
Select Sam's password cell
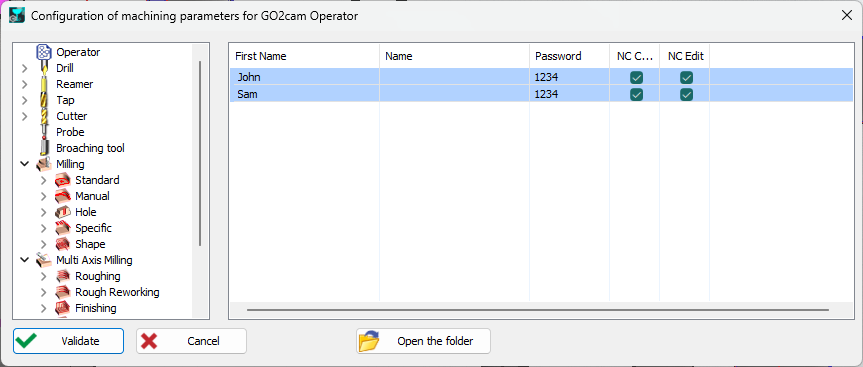click(x=570, y=95)
